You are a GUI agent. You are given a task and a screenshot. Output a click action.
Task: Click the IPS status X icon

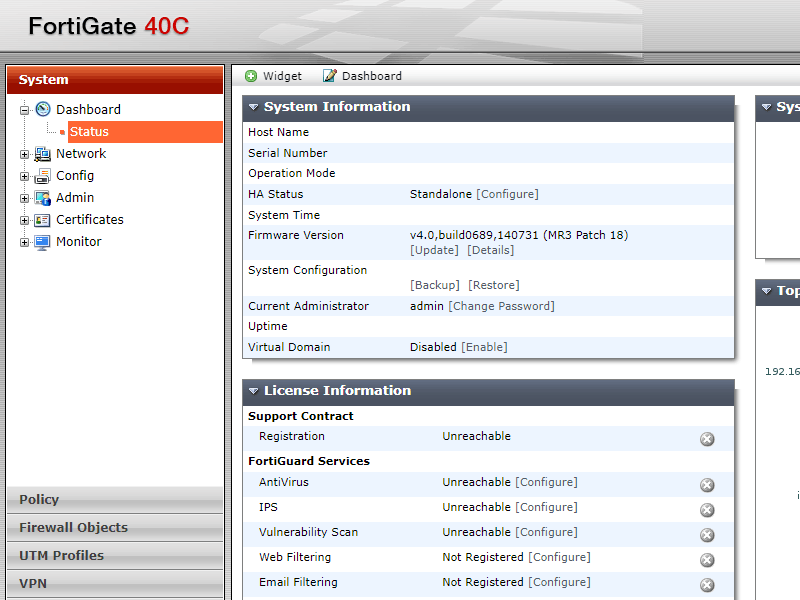click(x=707, y=510)
